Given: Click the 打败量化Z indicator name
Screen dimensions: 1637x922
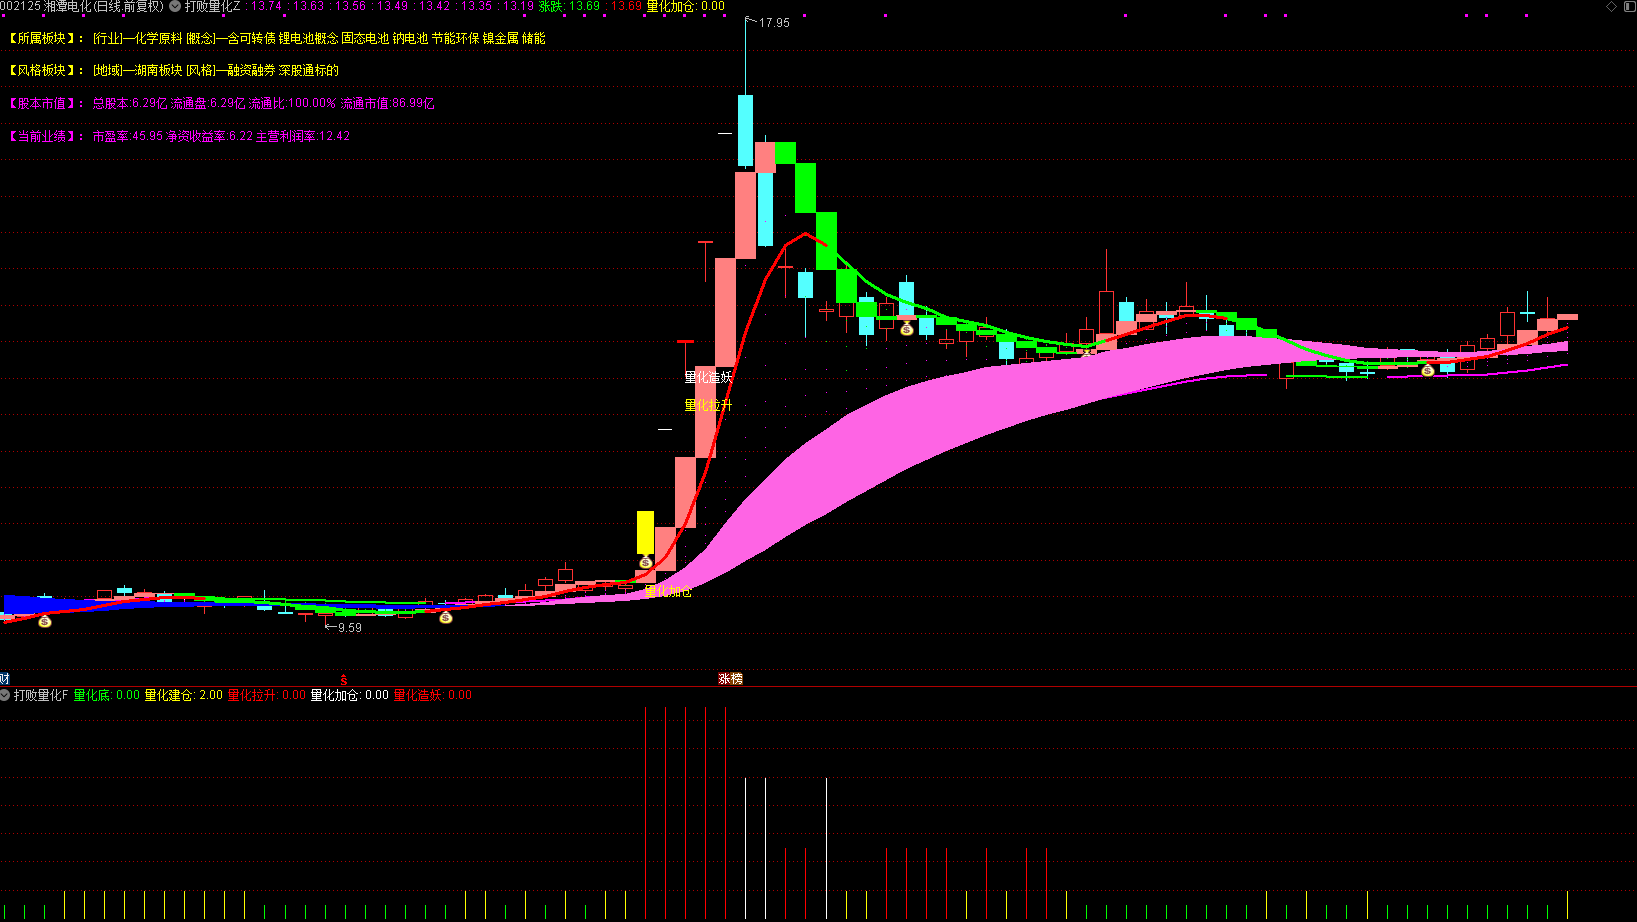Looking at the screenshot, I should [213, 6].
